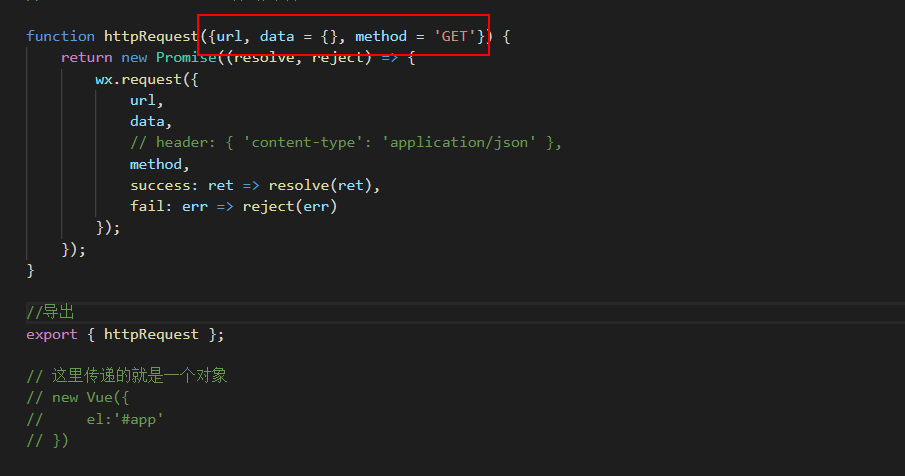Image resolution: width=905 pixels, height=476 pixels.
Task: Click httpRequest in the export statement
Action: 151,335
